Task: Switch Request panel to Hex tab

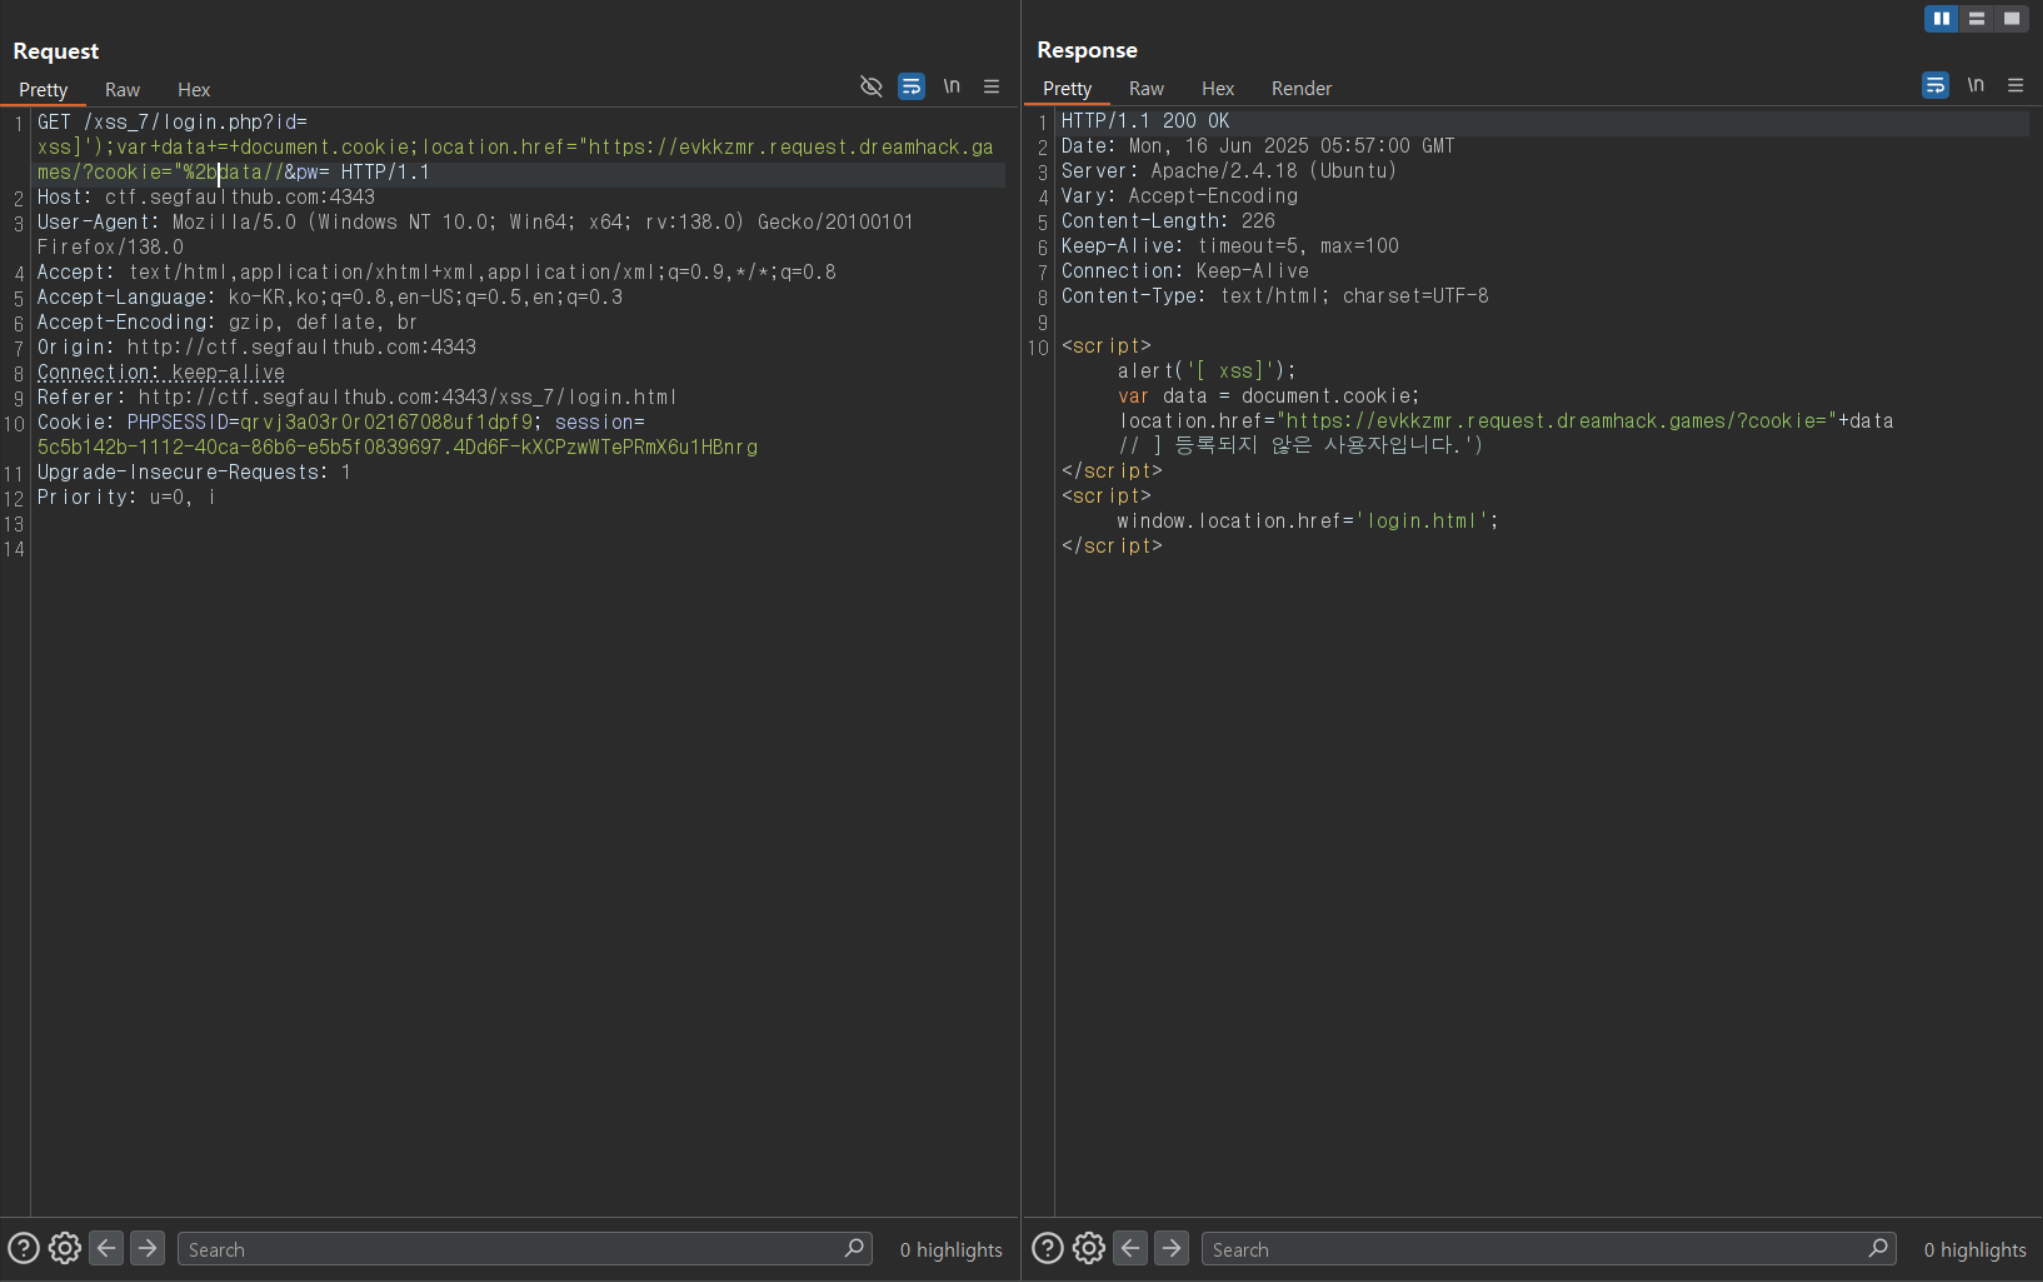Action: (193, 89)
